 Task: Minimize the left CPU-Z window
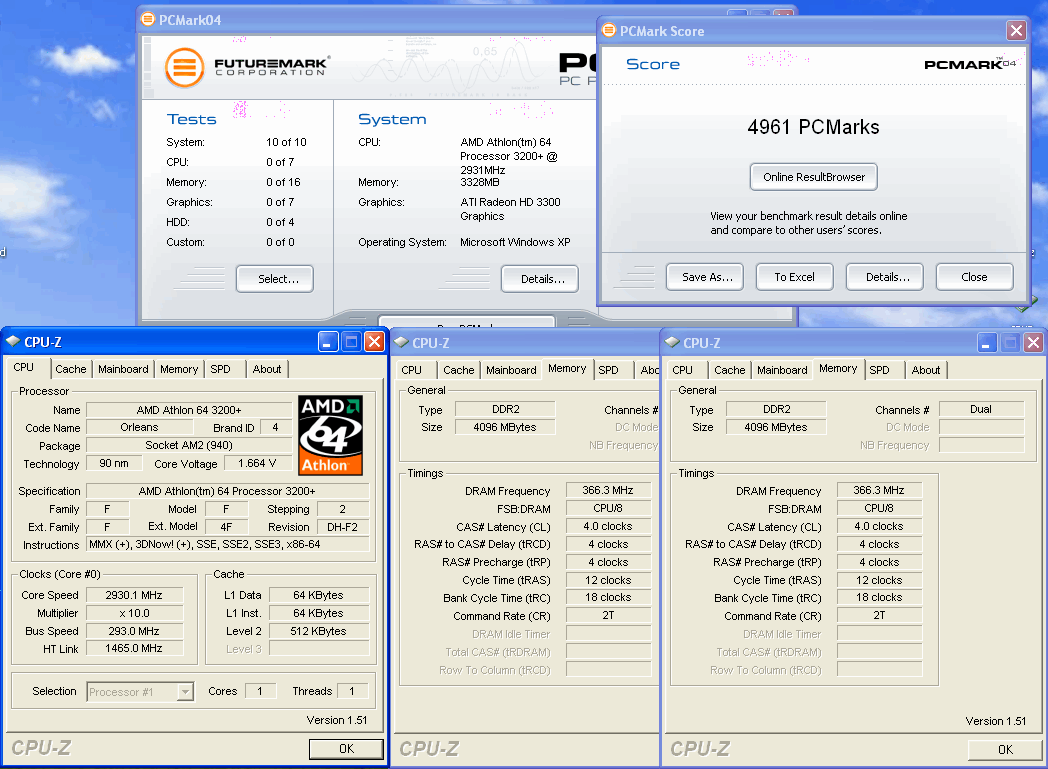pyautogui.click(x=327, y=342)
